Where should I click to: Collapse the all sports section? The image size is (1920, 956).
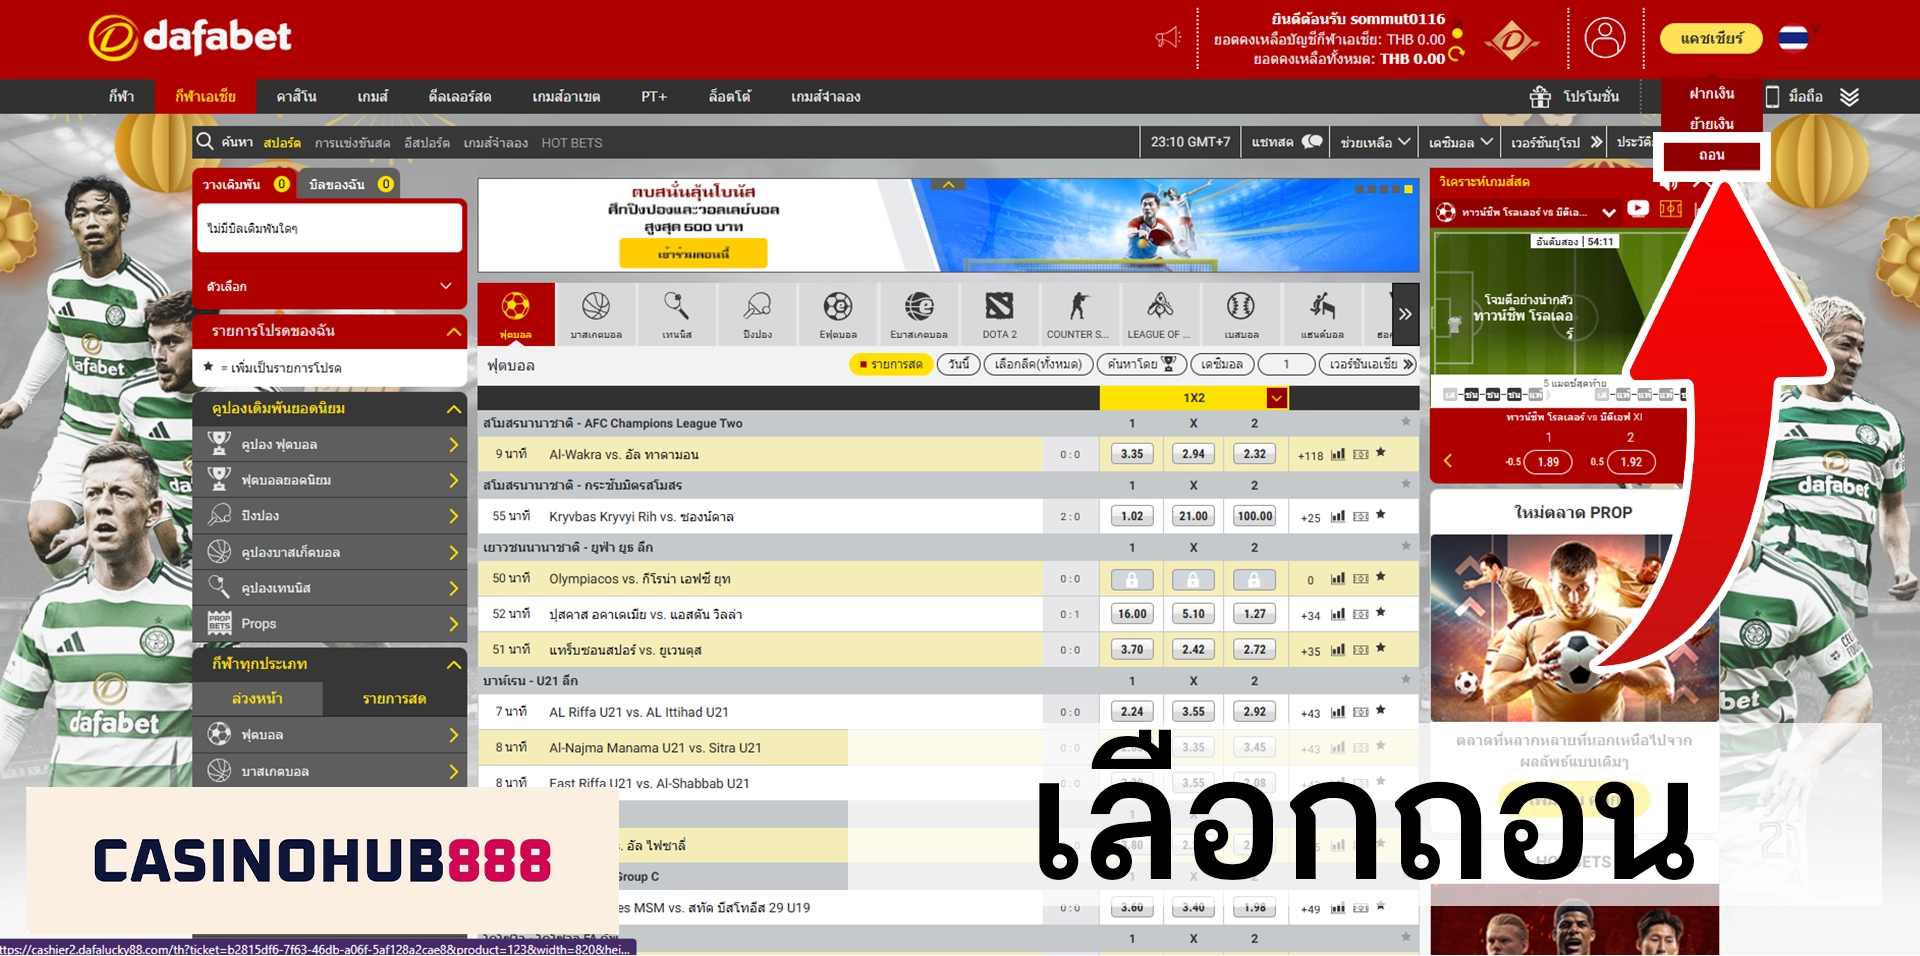(x=454, y=664)
